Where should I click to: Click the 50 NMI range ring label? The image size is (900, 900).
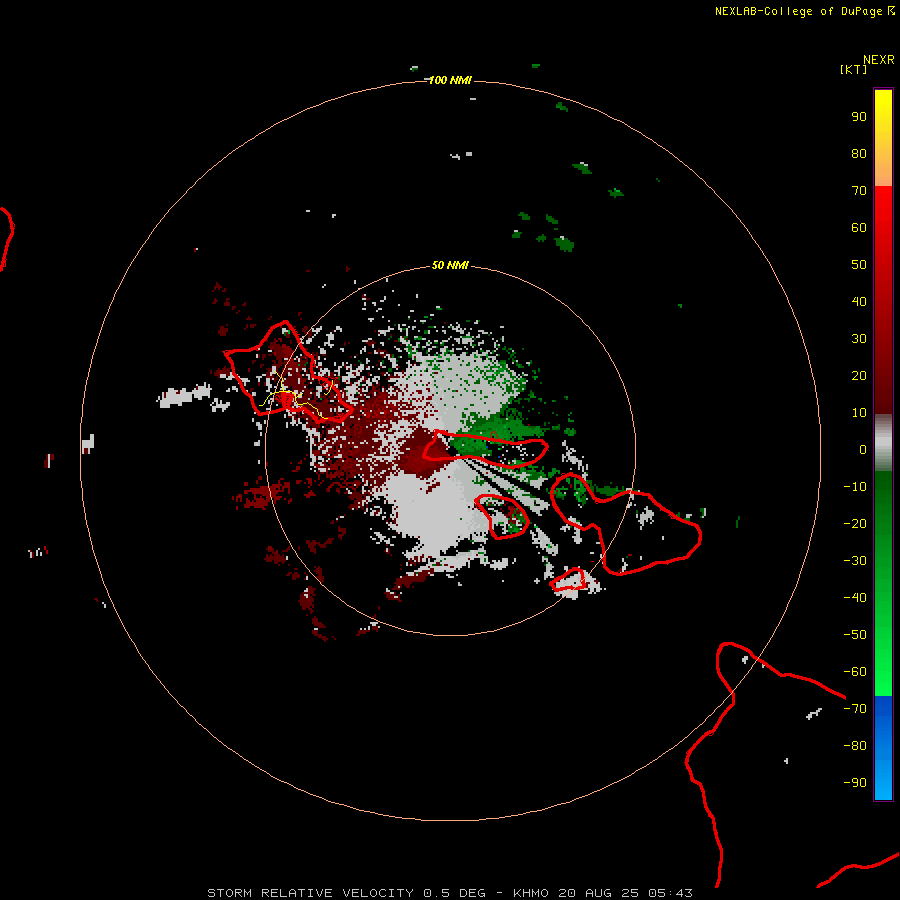(x=450, y=265)
